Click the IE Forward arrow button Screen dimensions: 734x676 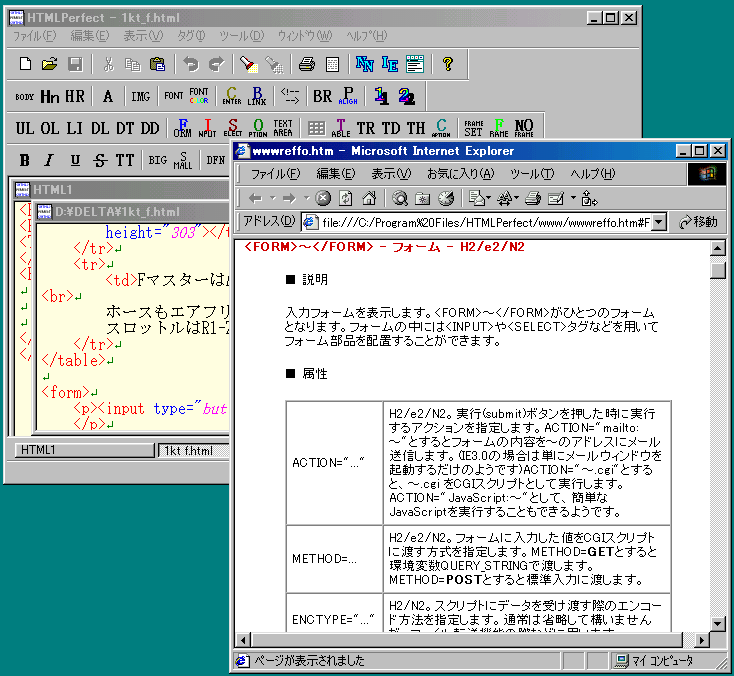pyautogui.click(x=289, y=198)
